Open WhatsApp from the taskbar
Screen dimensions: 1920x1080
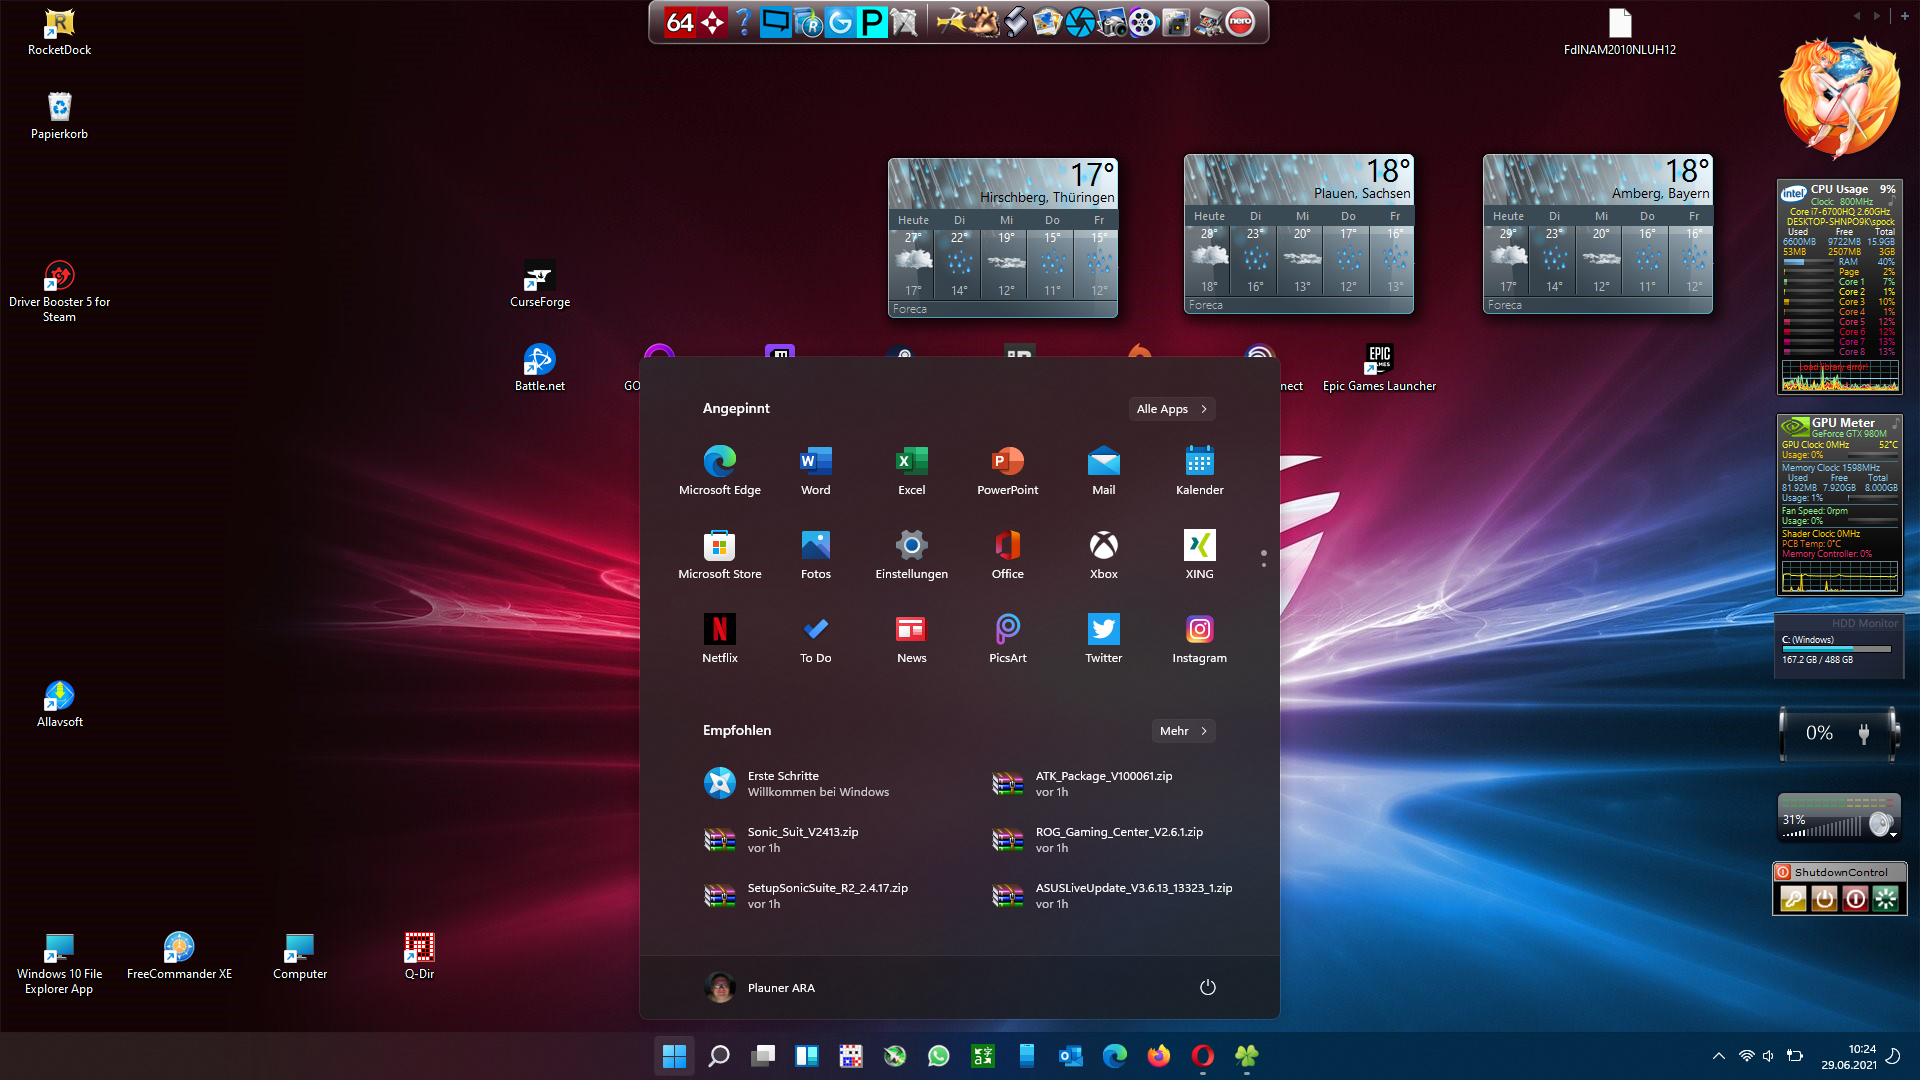point(938,1056)
